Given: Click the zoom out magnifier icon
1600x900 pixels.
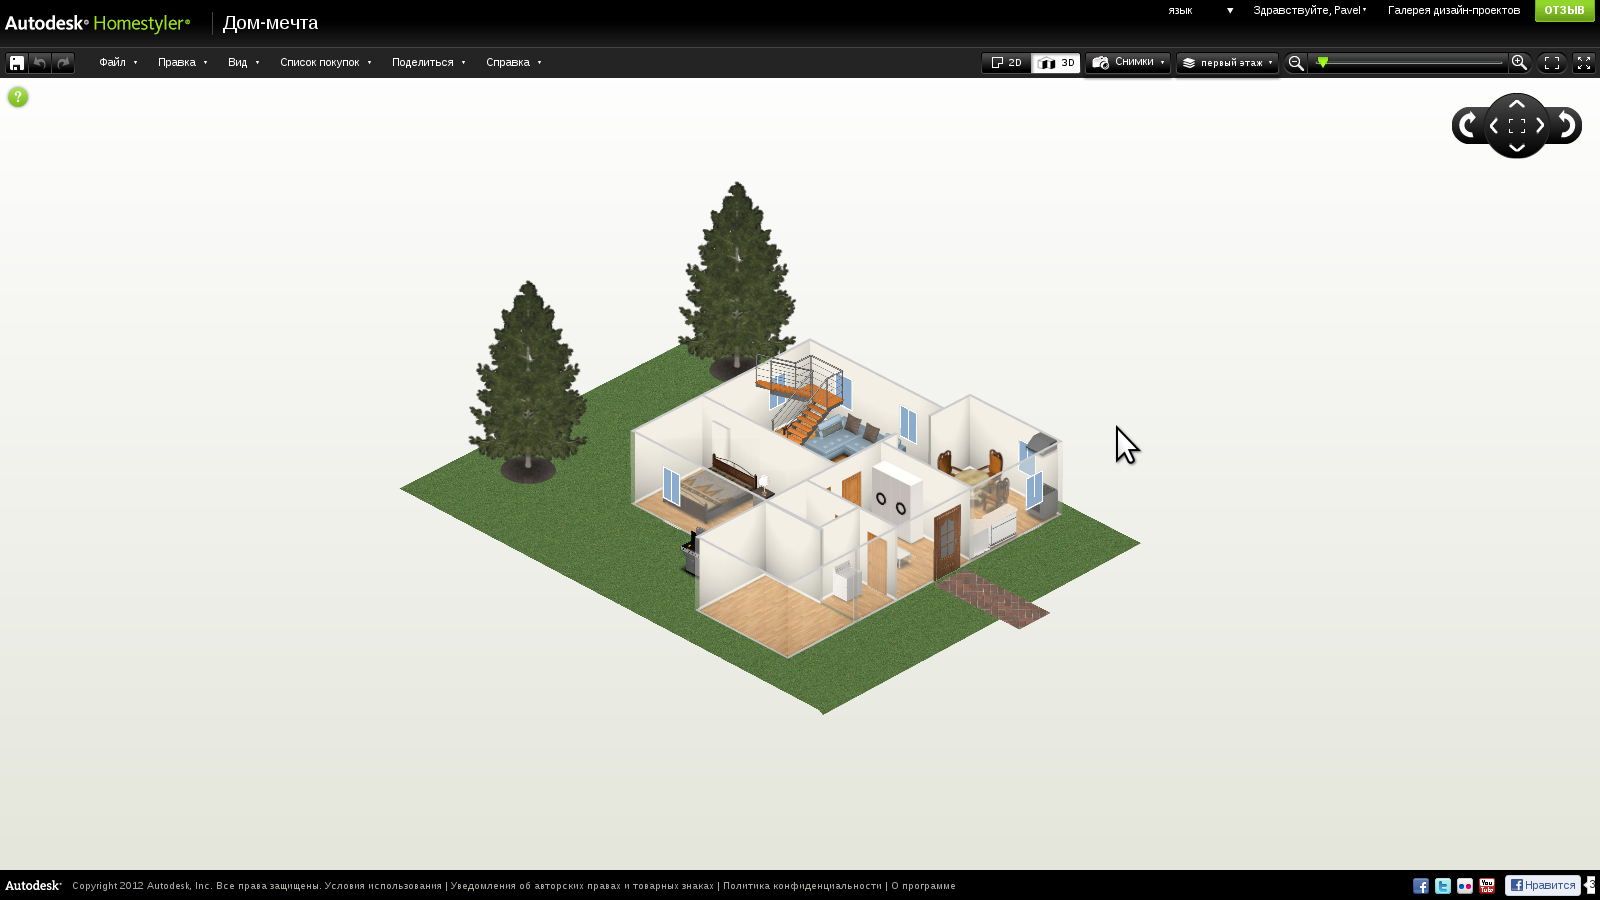Looking at the screenshot, I should tap(1296, 63).
